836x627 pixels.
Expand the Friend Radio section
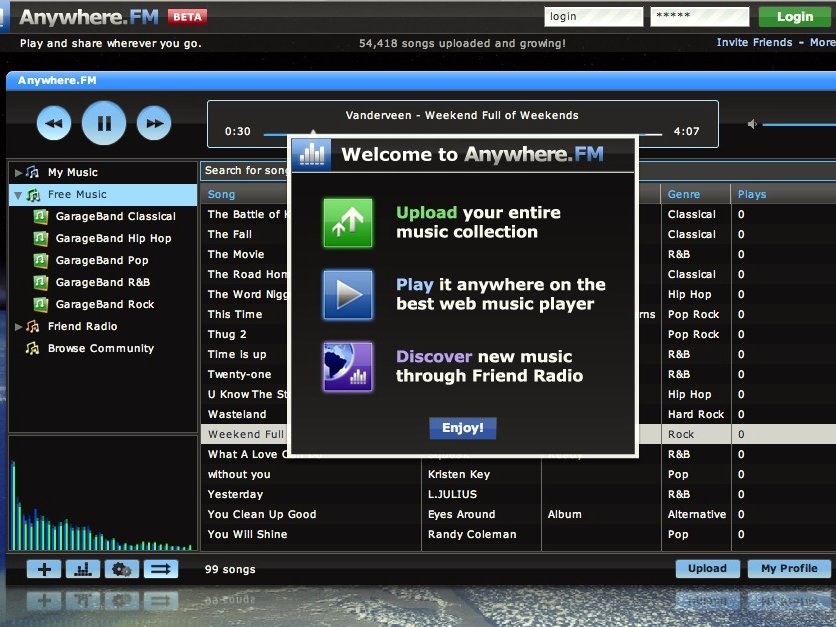[18, 327]
